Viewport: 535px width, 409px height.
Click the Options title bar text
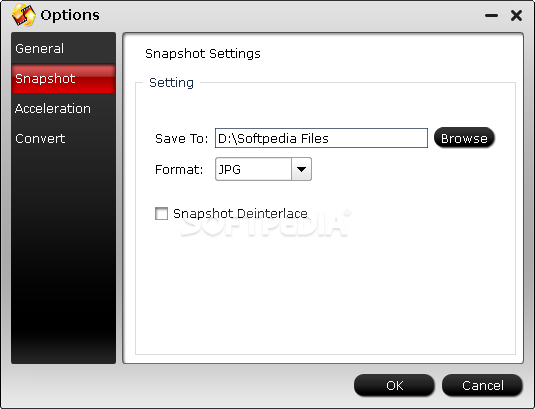click(70, 15)
